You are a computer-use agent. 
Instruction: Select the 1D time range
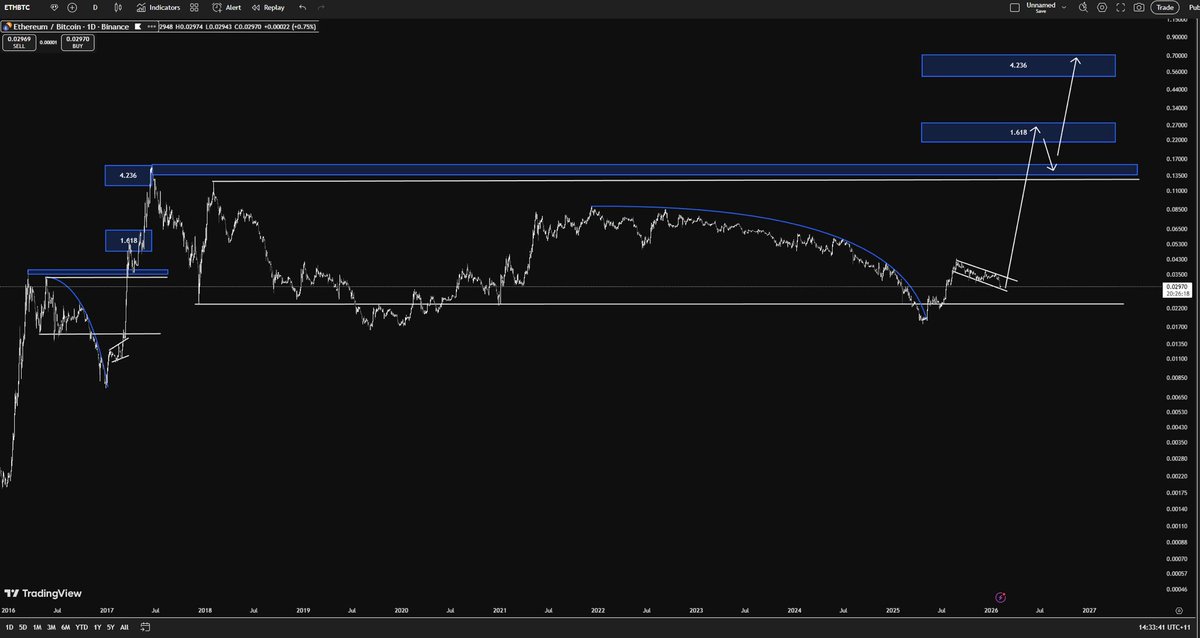8,628
